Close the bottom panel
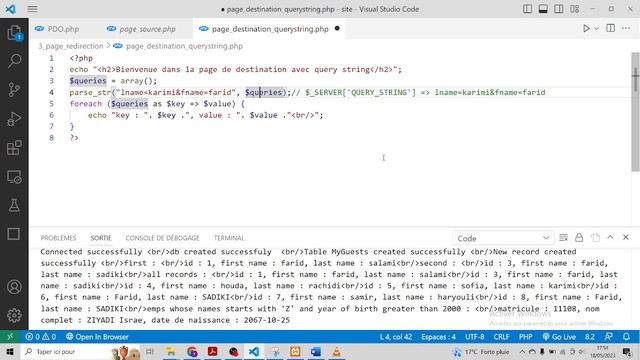This screenshot has height=360, width=640. click(x=626, y=237)
